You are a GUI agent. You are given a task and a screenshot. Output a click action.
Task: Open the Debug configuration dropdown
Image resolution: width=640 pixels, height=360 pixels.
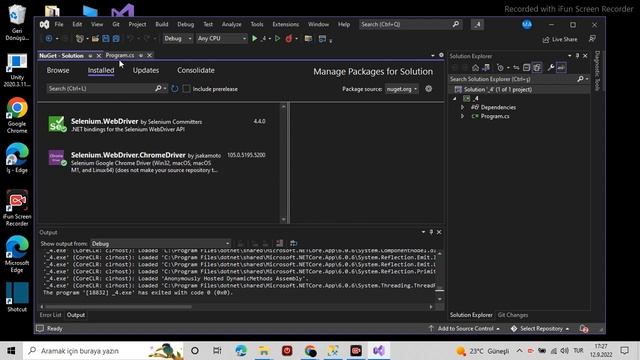[177, 38]
